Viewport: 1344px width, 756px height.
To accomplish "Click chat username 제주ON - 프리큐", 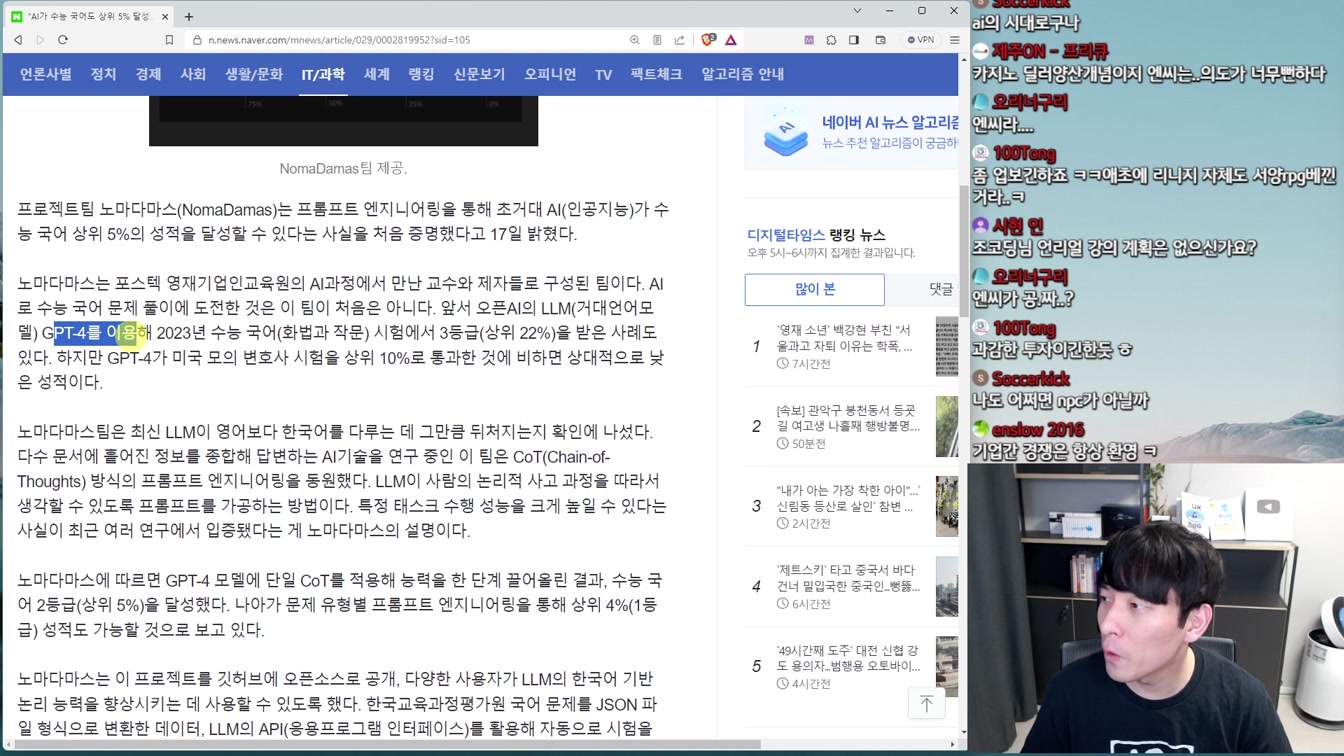I will click(x=1049, y=51).
